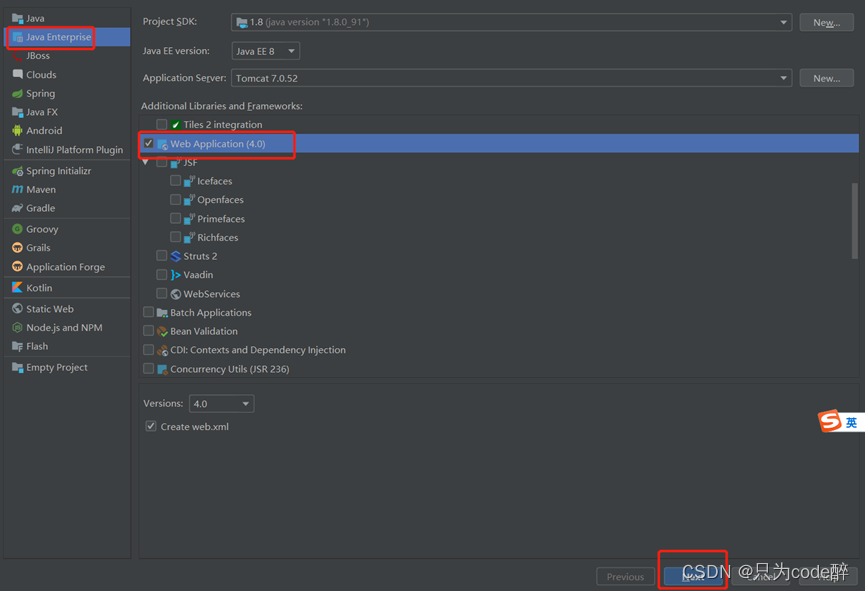Open the Versions dropdown
Viewport: 865px width, 591px height.
click(246, 403)
